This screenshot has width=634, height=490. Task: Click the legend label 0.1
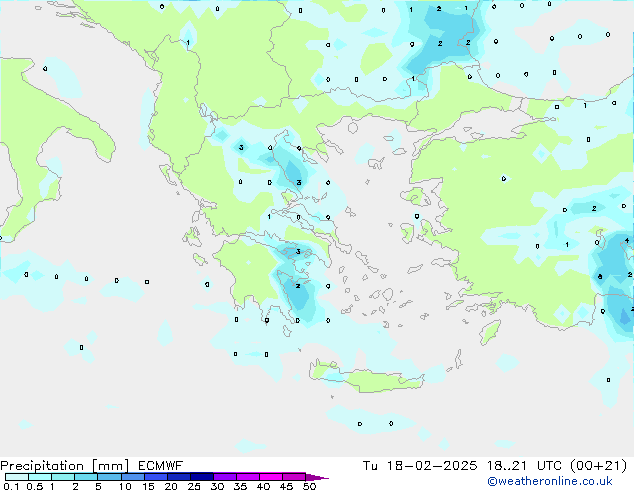pos(11,486)
